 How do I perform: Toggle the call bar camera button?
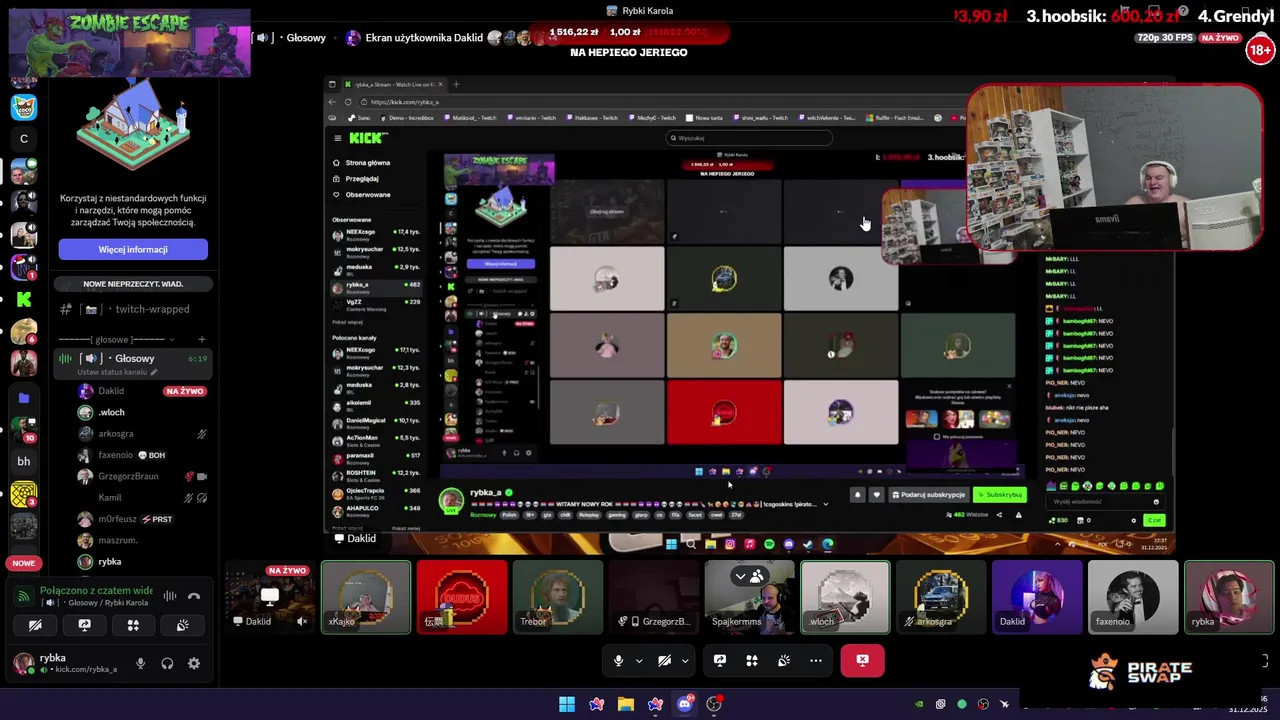664,660
